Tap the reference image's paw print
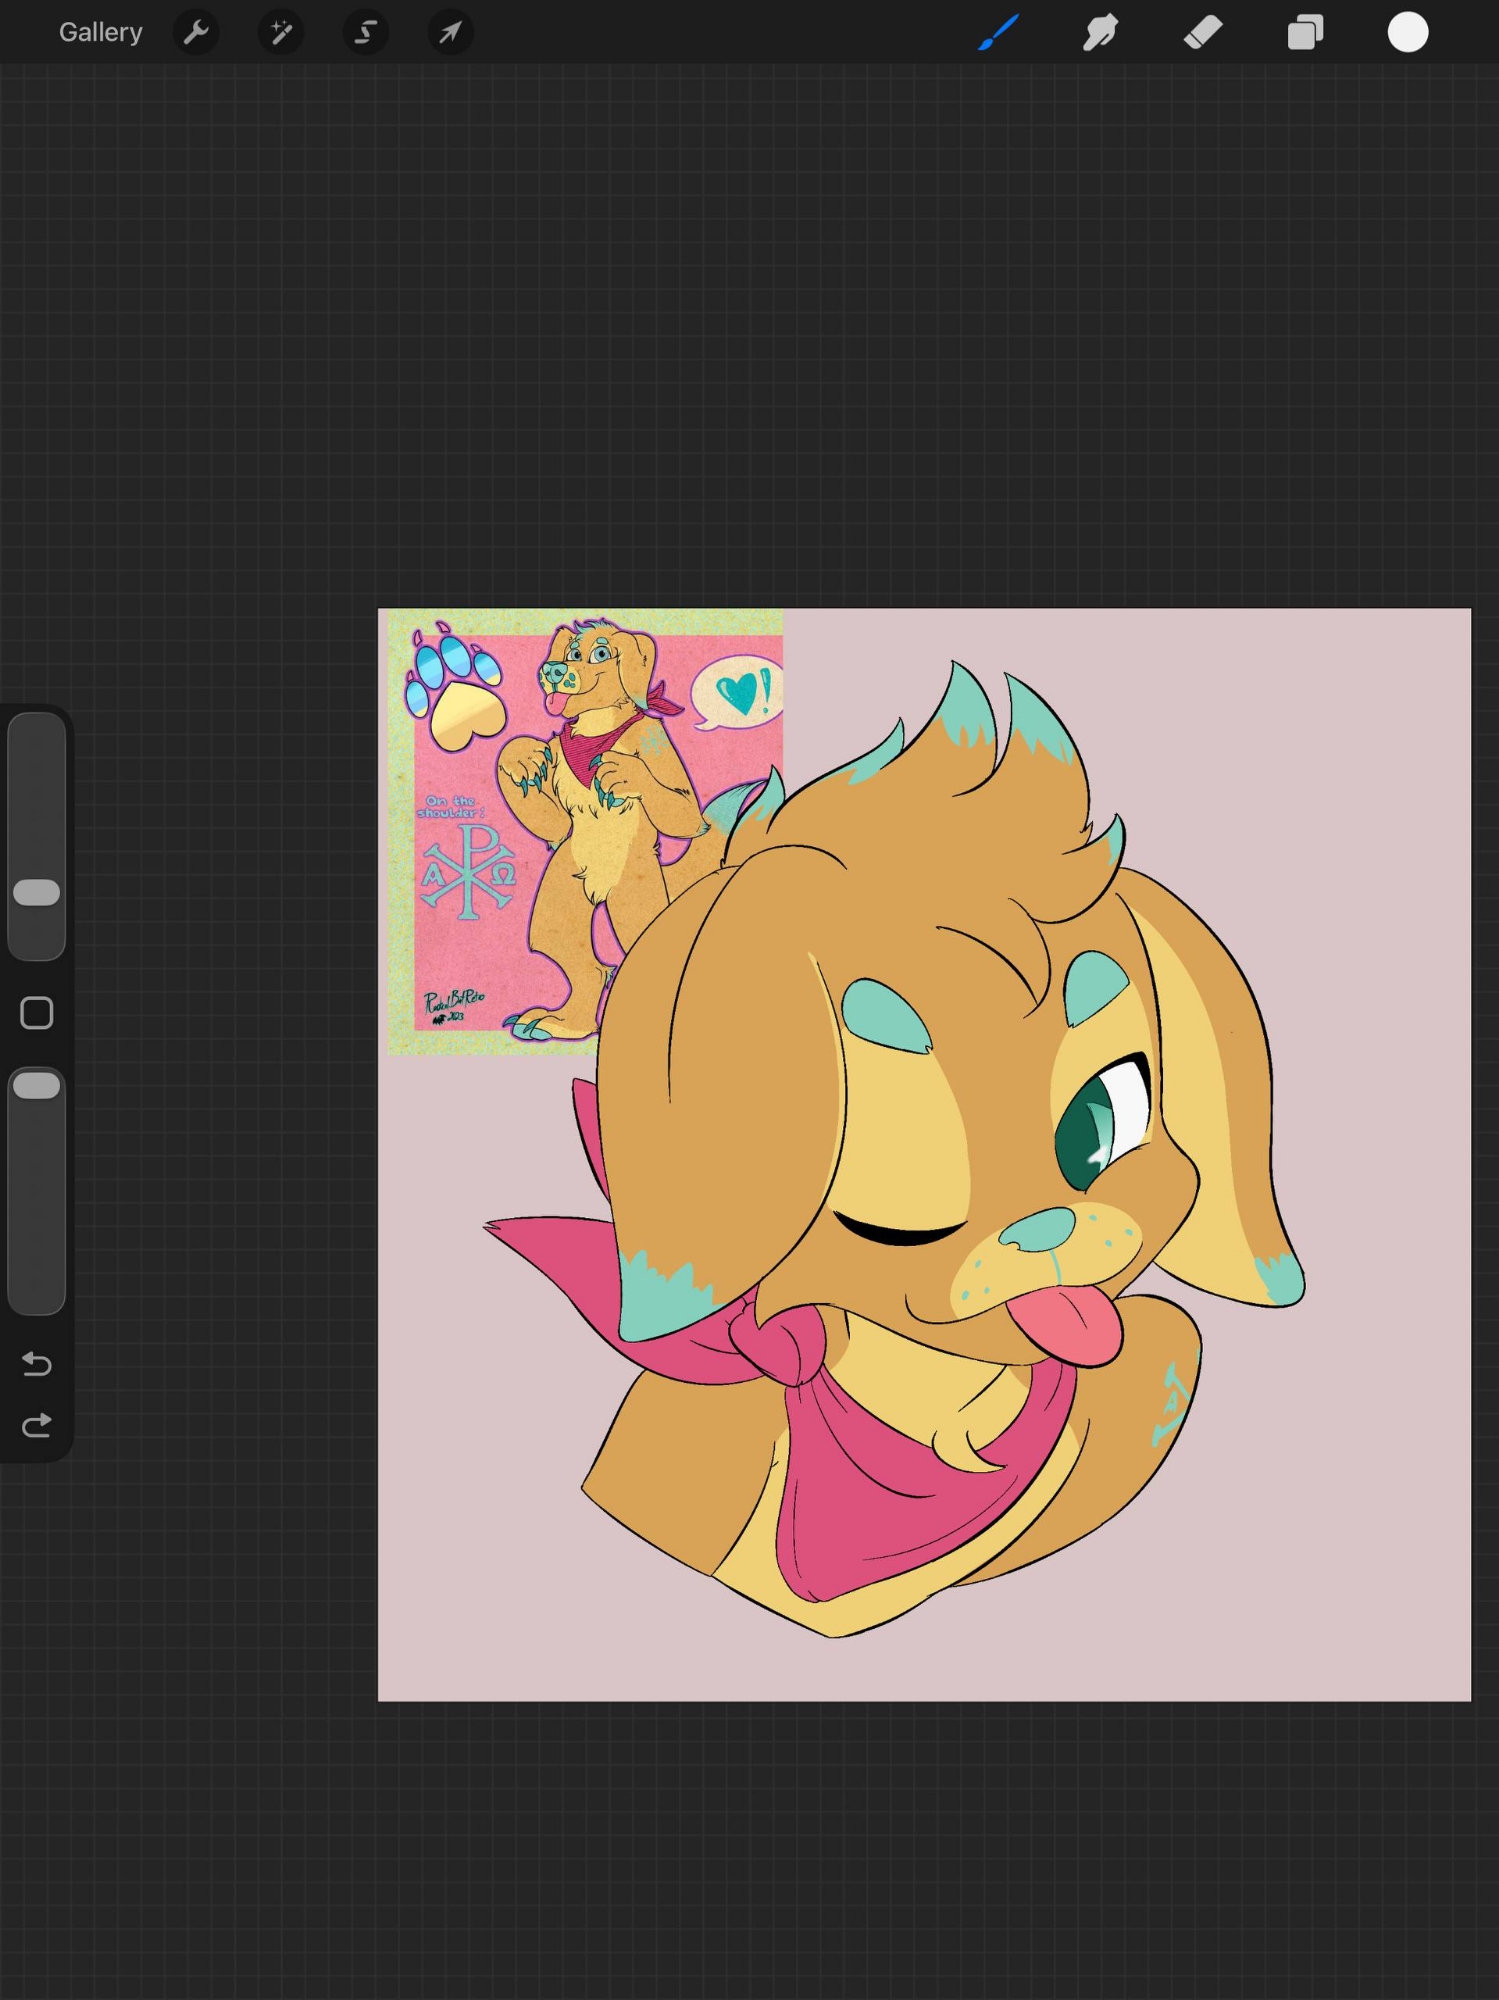The width and height of the screenshot is (1499, 2000). 455,690
